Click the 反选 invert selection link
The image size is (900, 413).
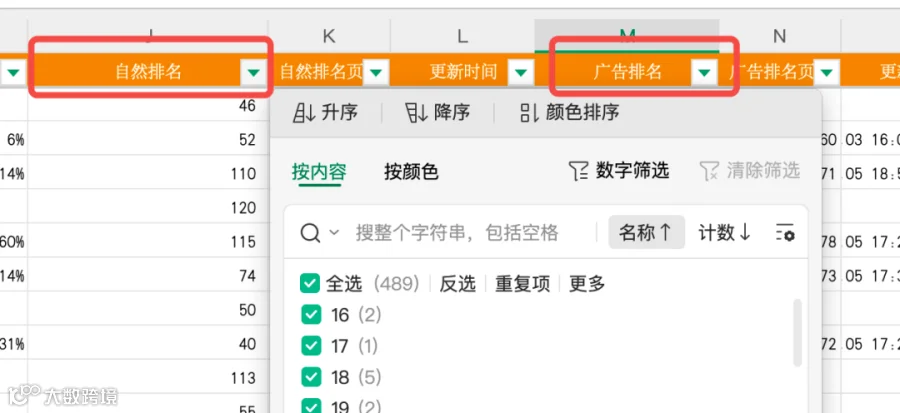pyautogui.click(x=457, y=283)
